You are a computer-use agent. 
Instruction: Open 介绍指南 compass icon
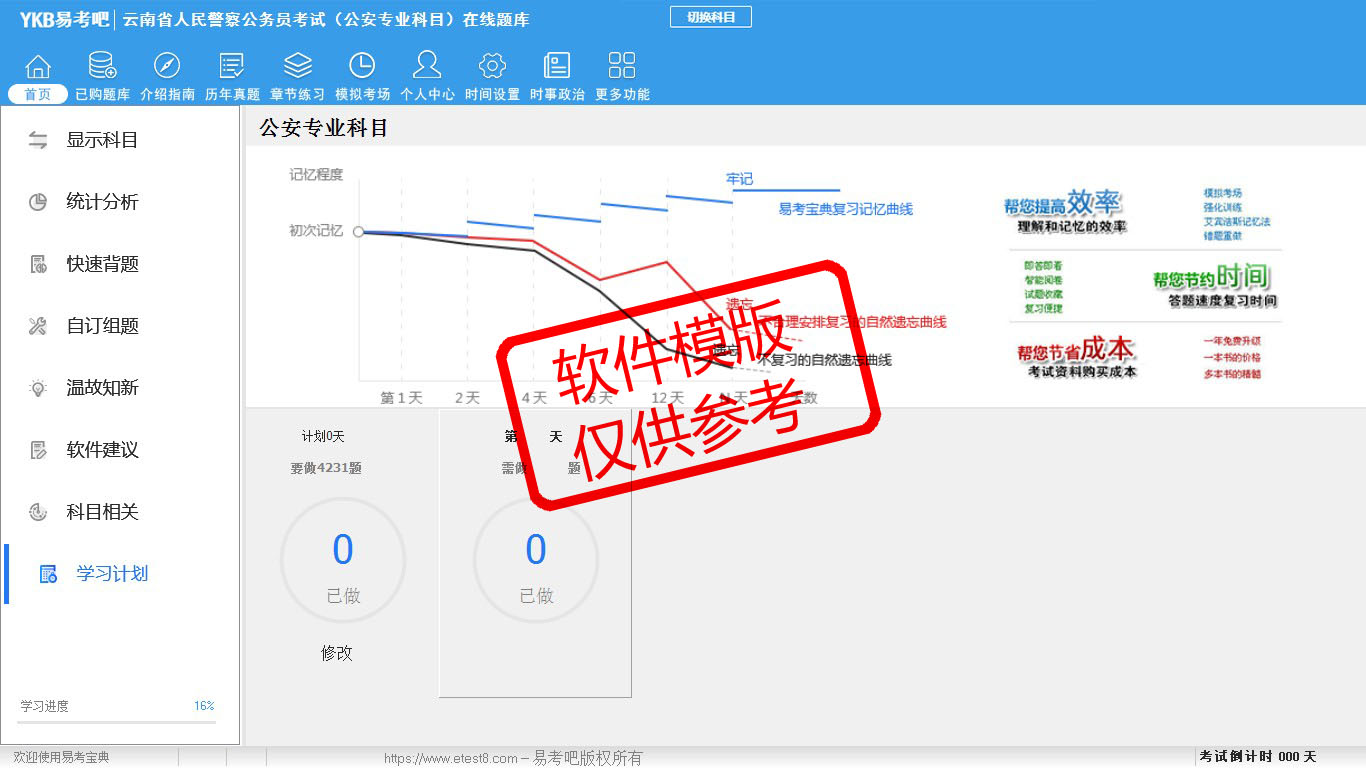pos(167,67)
